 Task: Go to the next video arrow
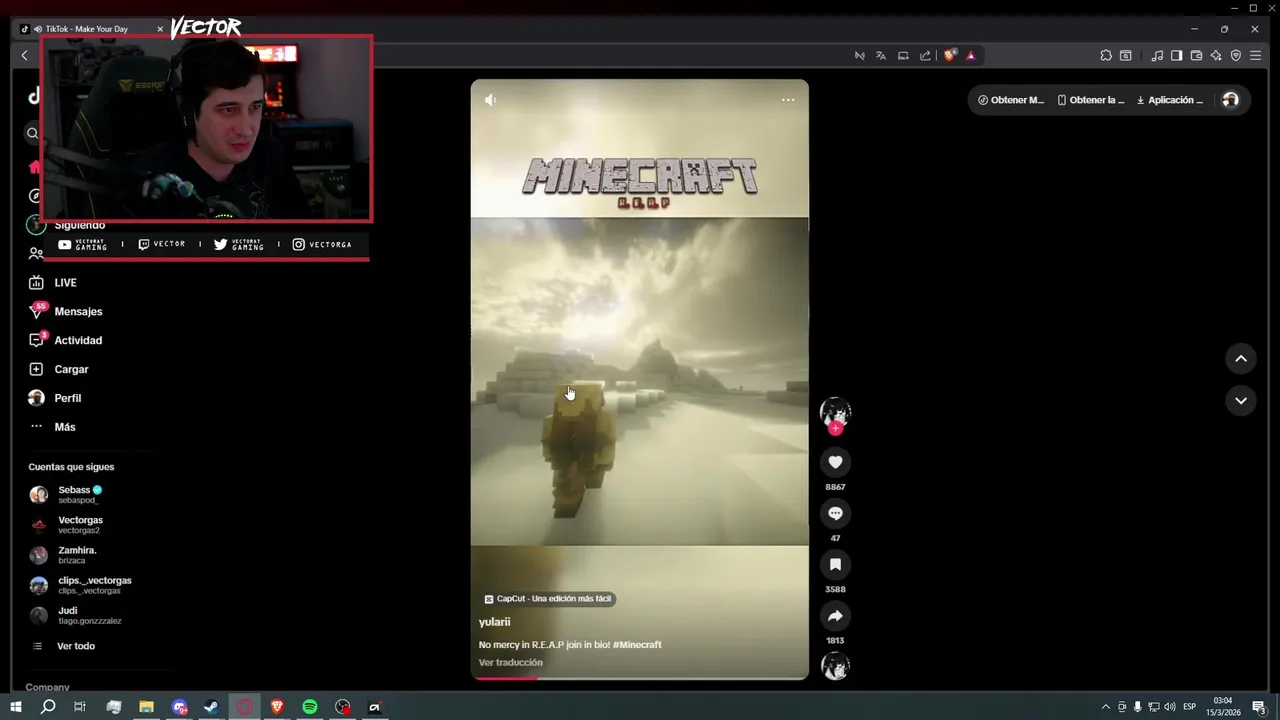tap(1240, 401)
